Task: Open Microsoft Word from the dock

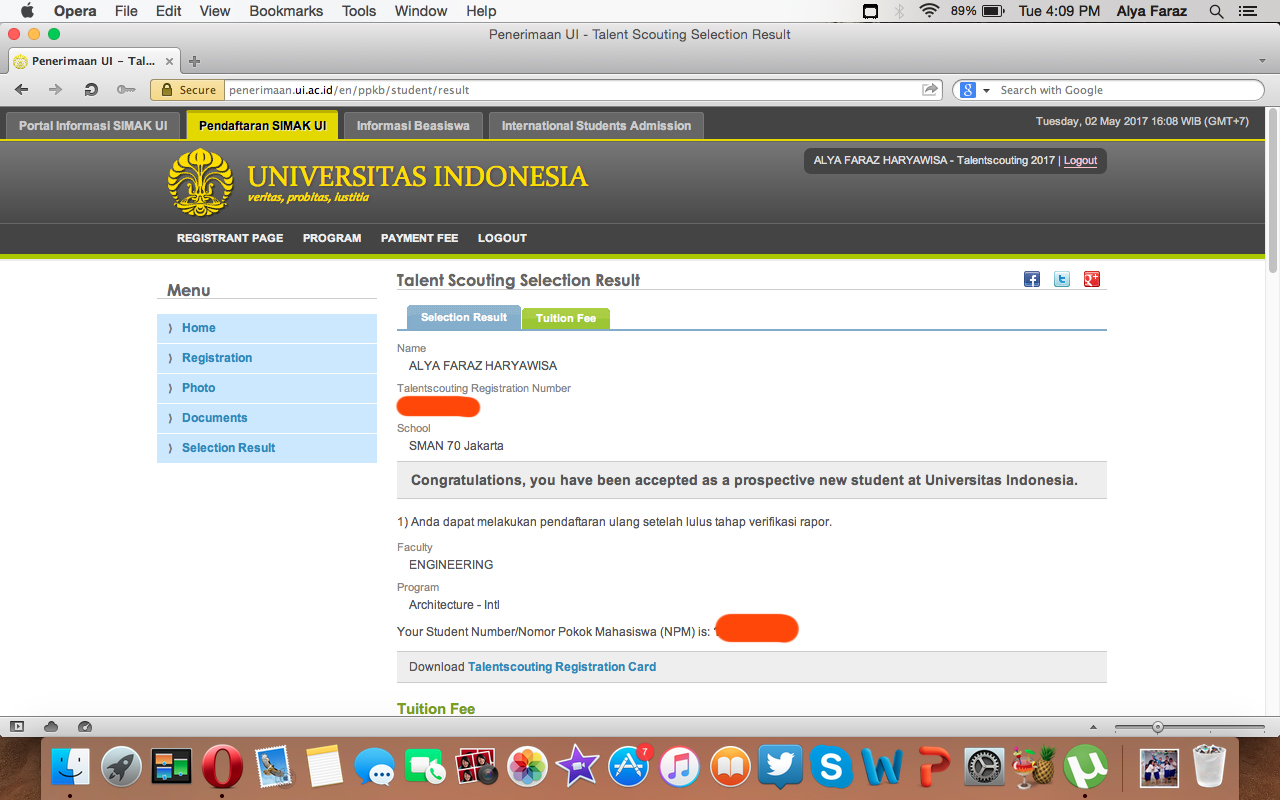Action: point(882,766)
